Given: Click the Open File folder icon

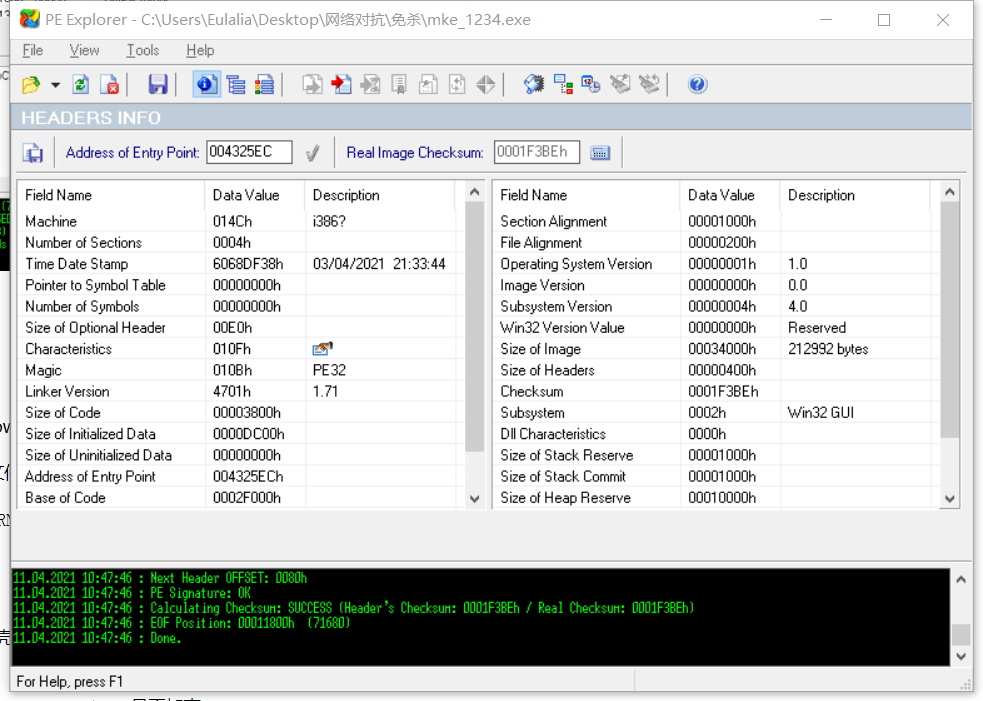Looking at the screenshot, I should 31,85.
